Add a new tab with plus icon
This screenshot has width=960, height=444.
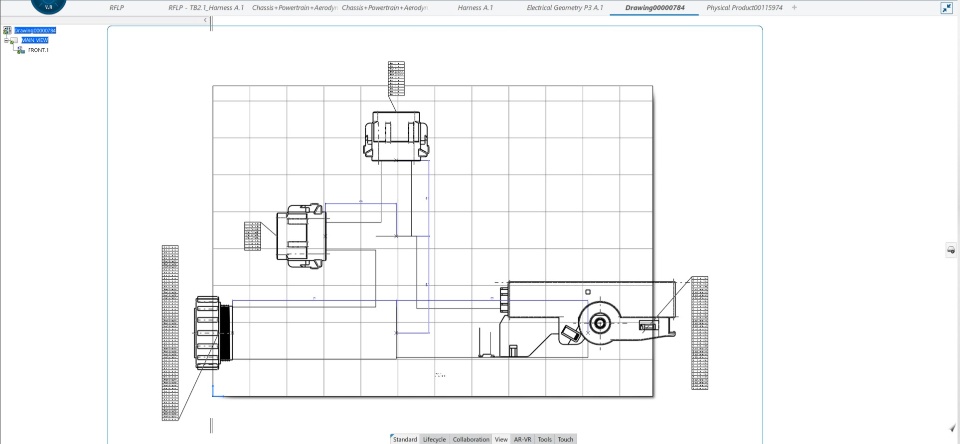(795, 8)
